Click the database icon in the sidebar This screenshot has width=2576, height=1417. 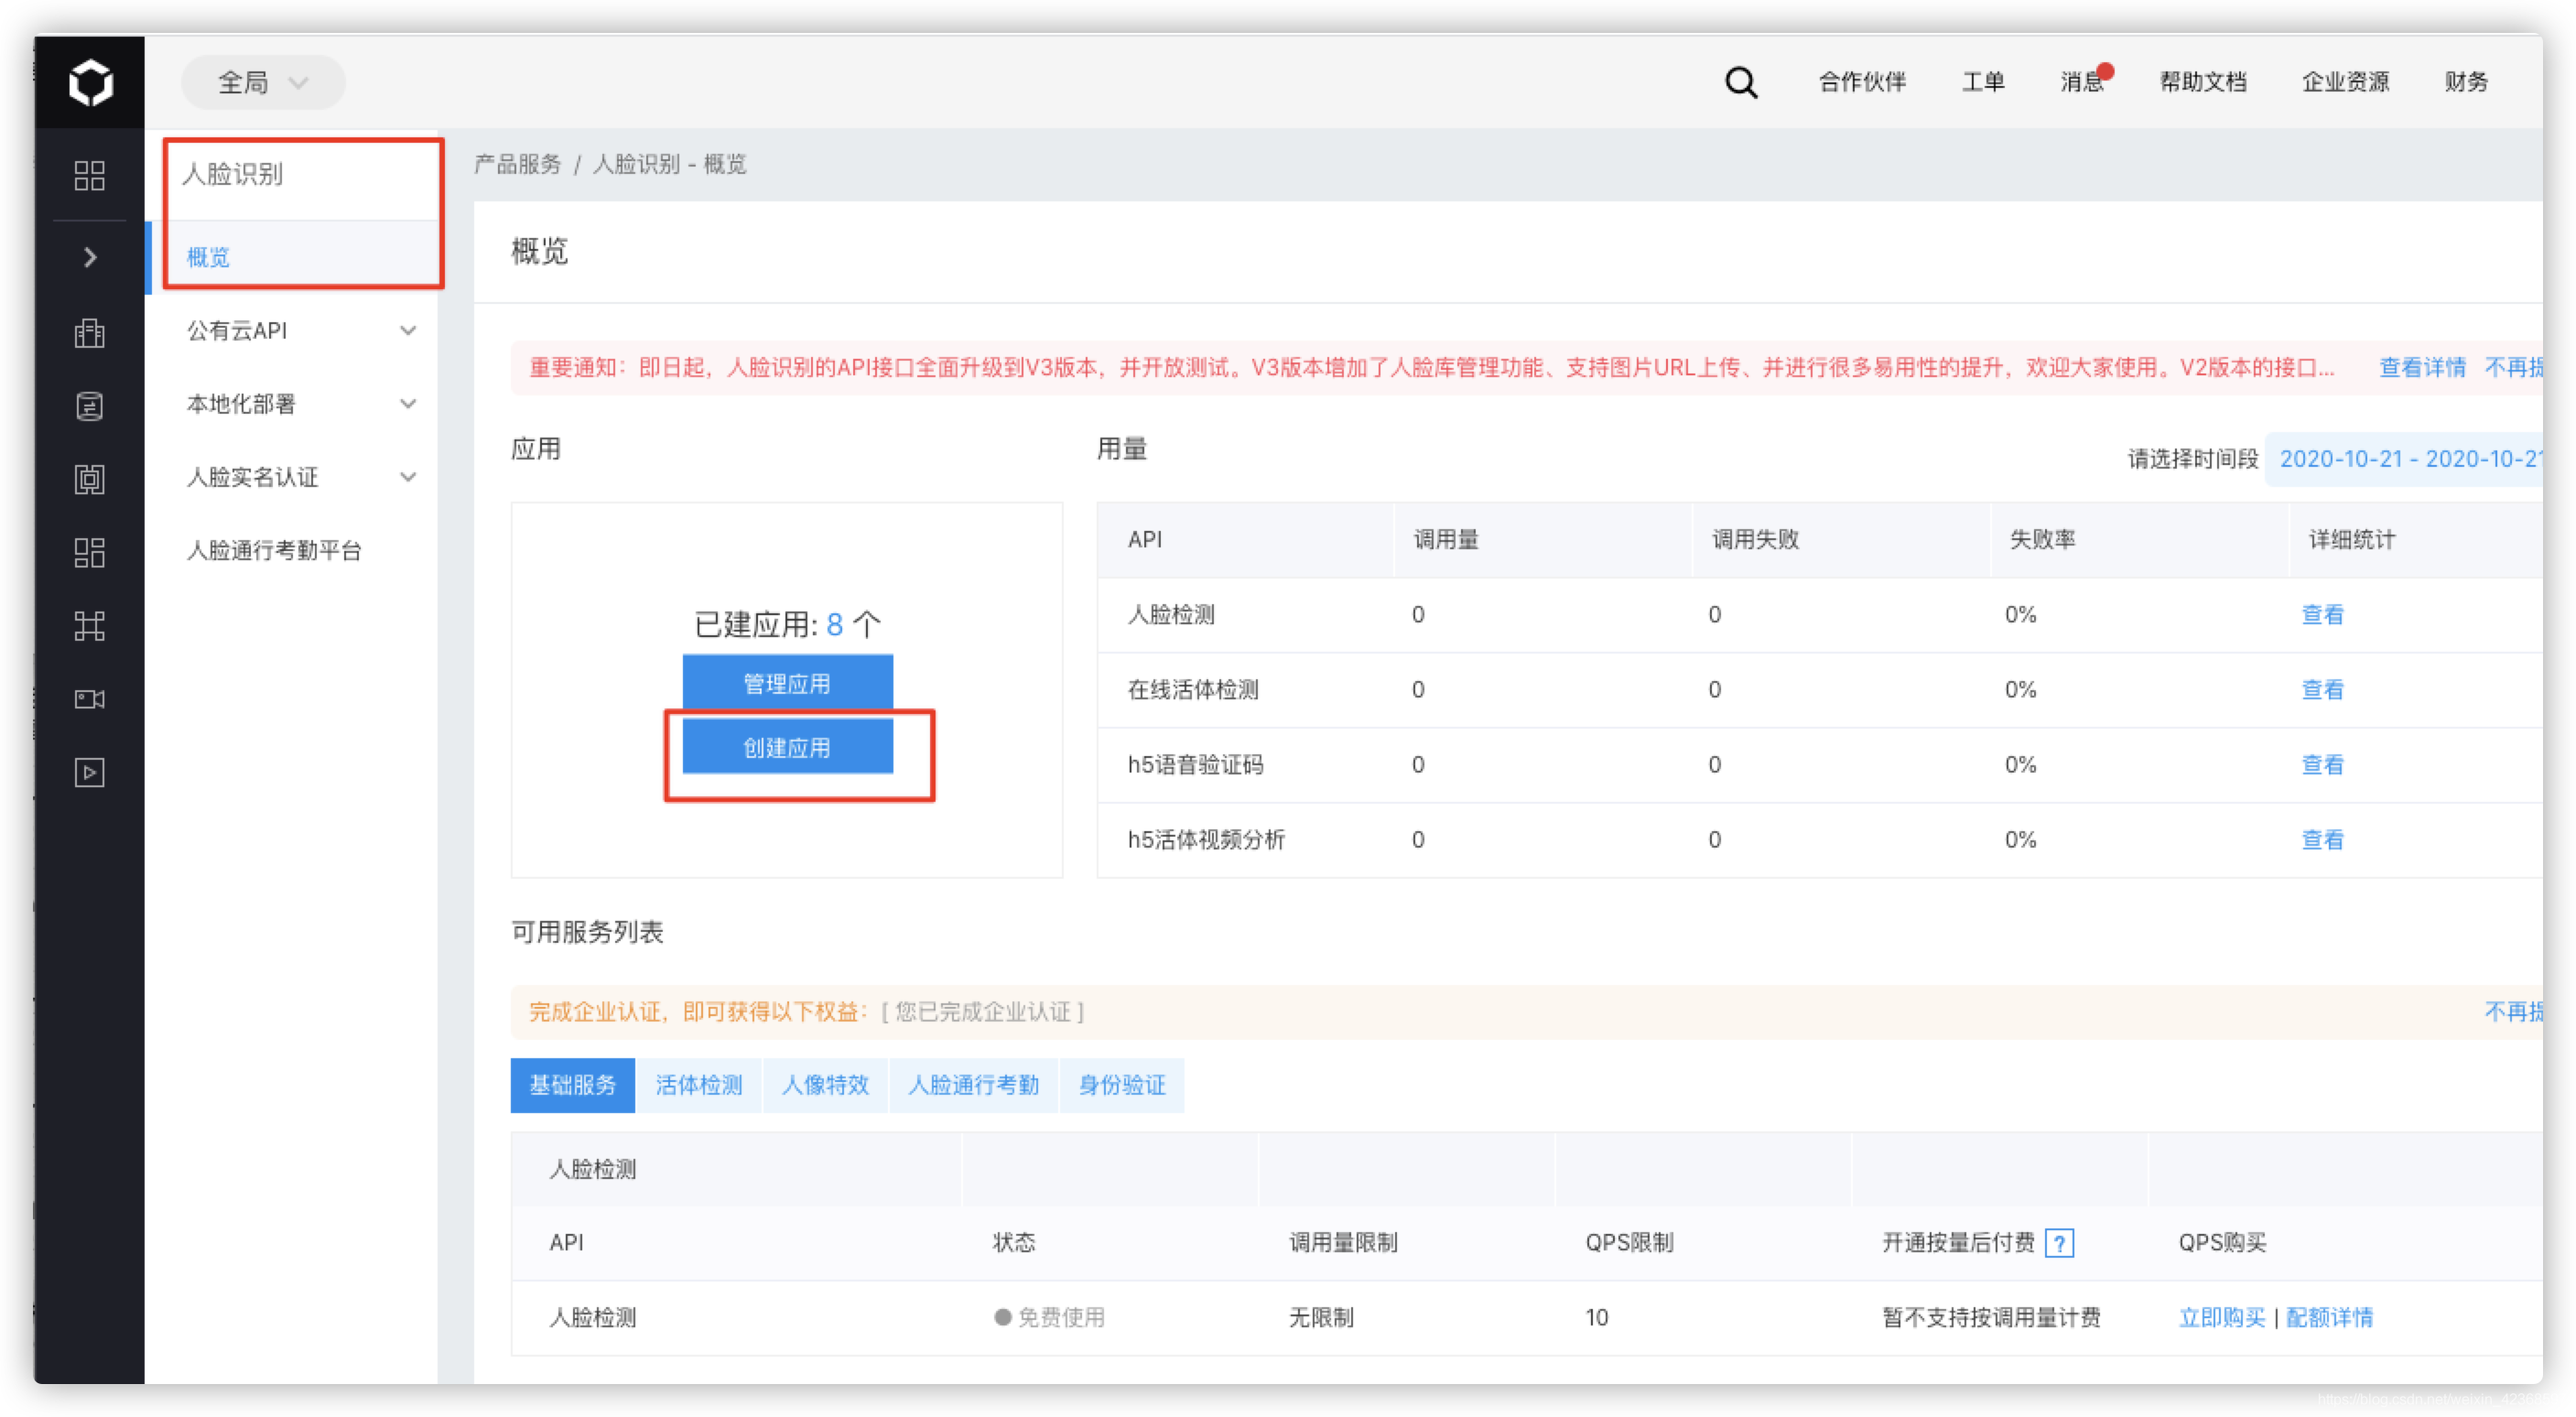click(89, 406)
